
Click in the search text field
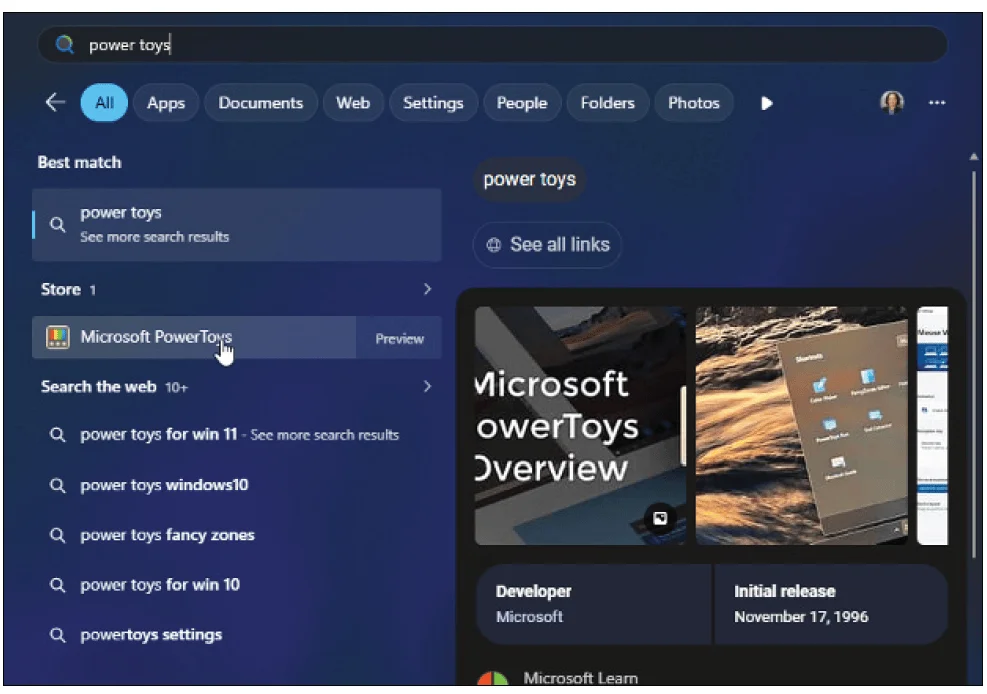click(x=492, y=45)
